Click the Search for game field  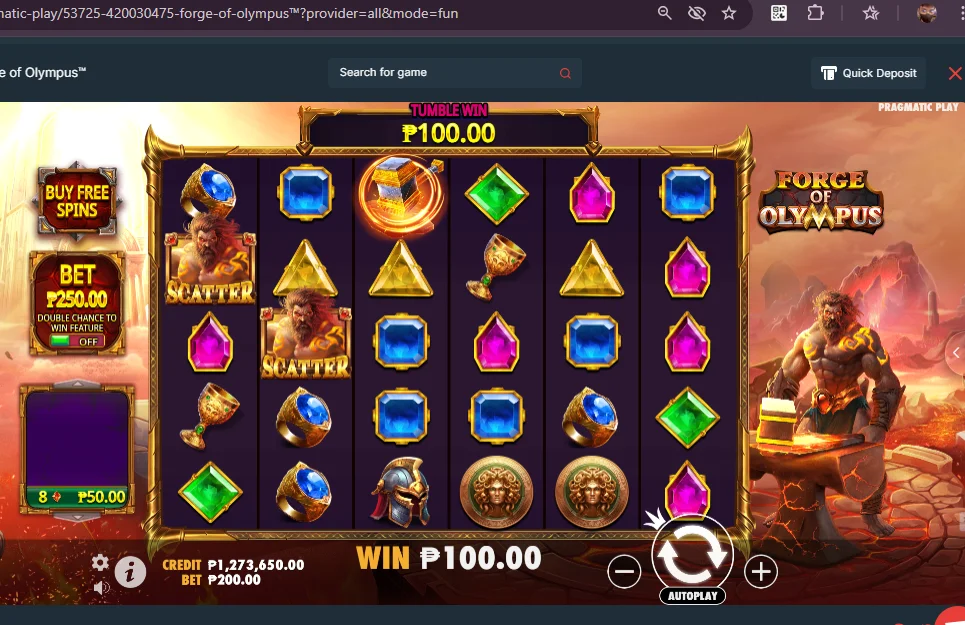[x=454, y=73]
